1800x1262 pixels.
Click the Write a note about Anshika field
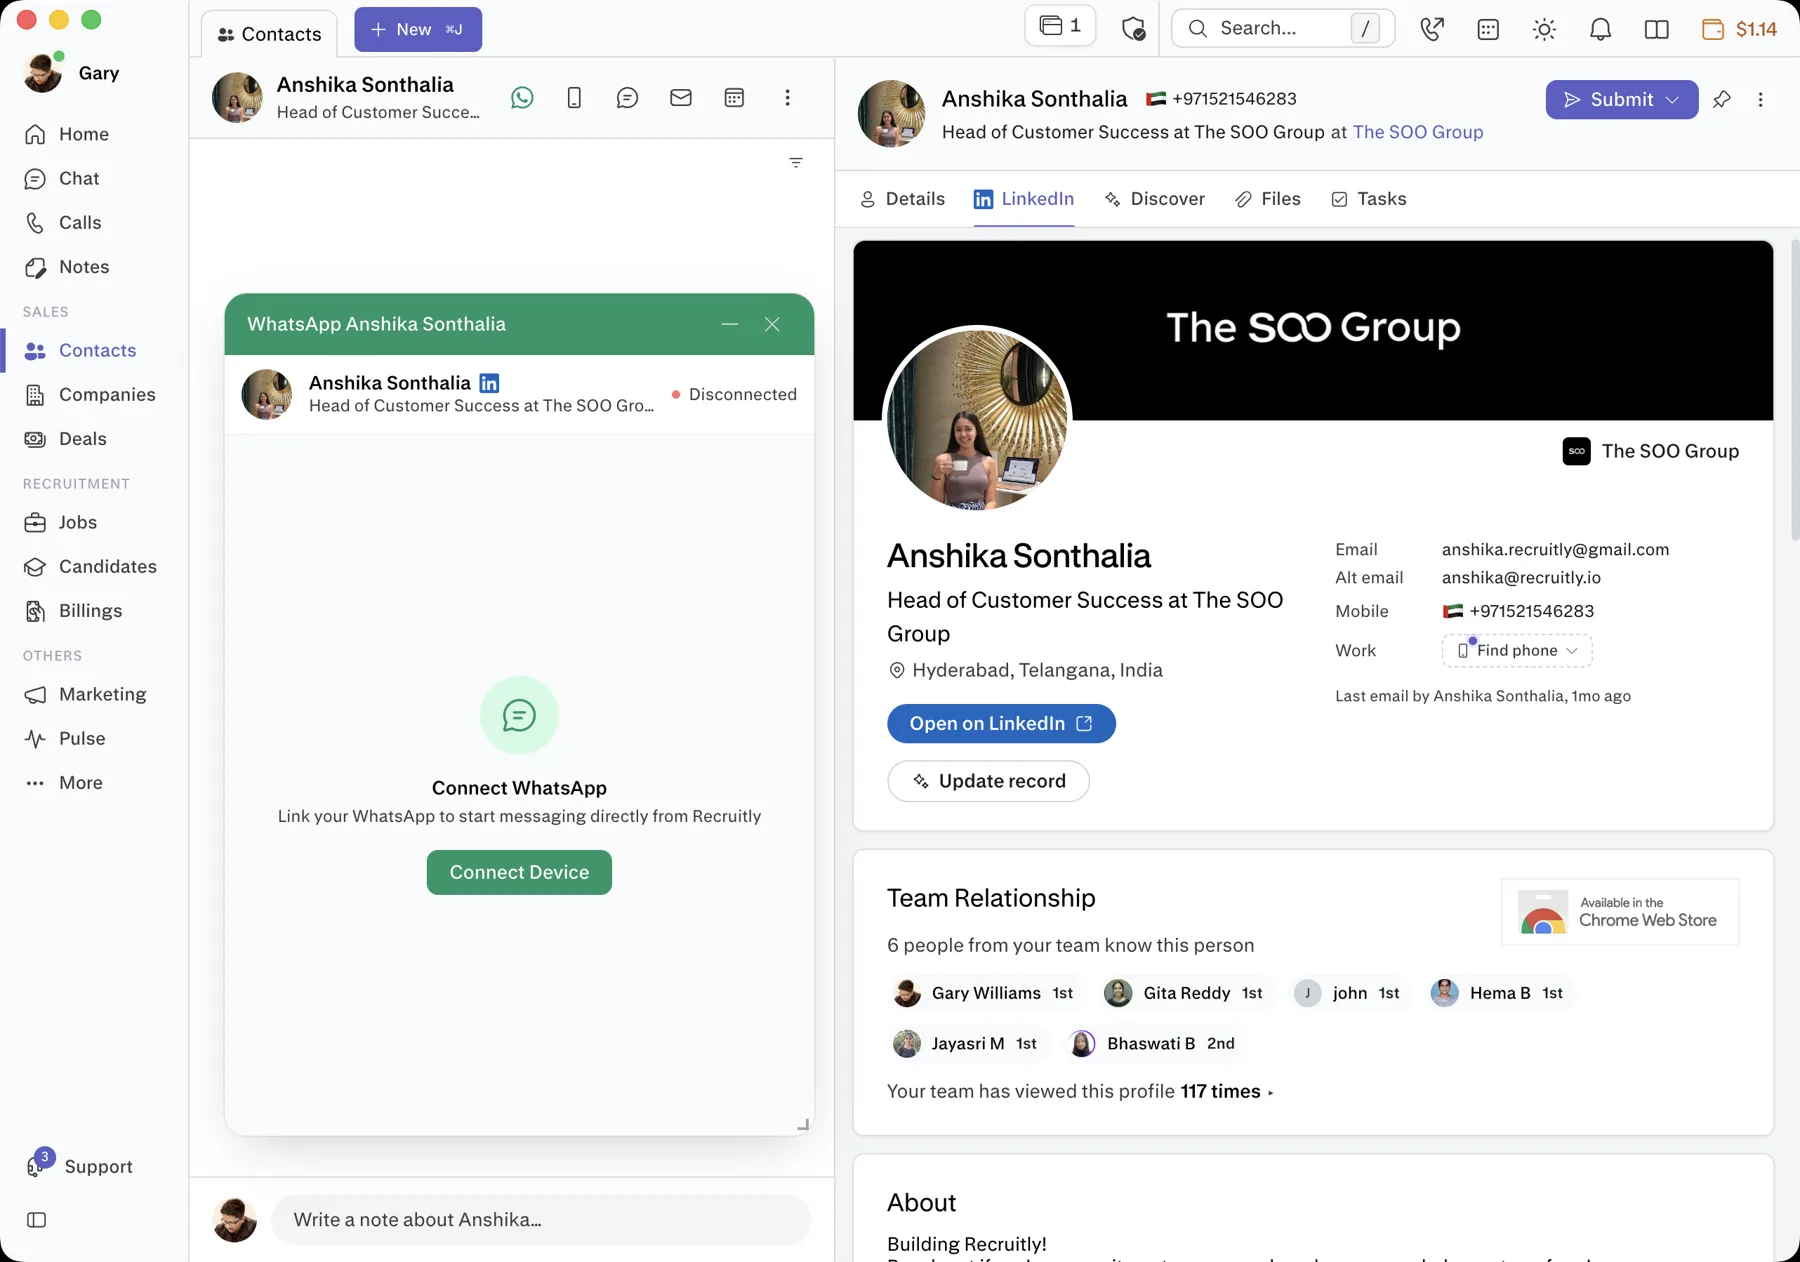(x=541, y=1219)
